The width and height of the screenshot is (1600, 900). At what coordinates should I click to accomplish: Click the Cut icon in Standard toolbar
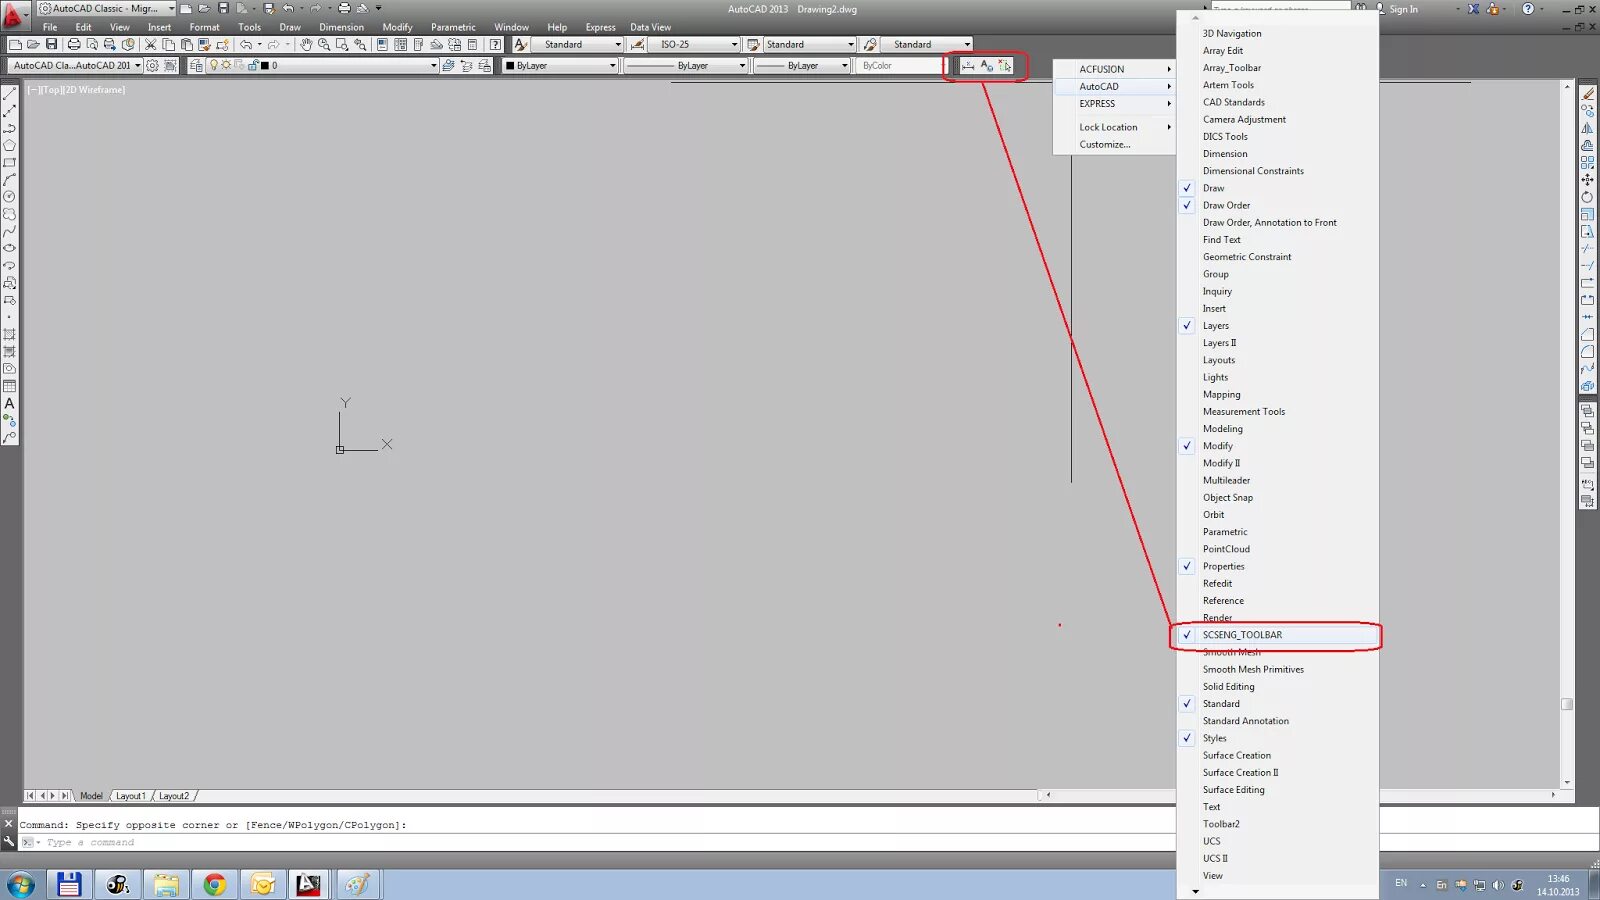[x=150, y=45]
